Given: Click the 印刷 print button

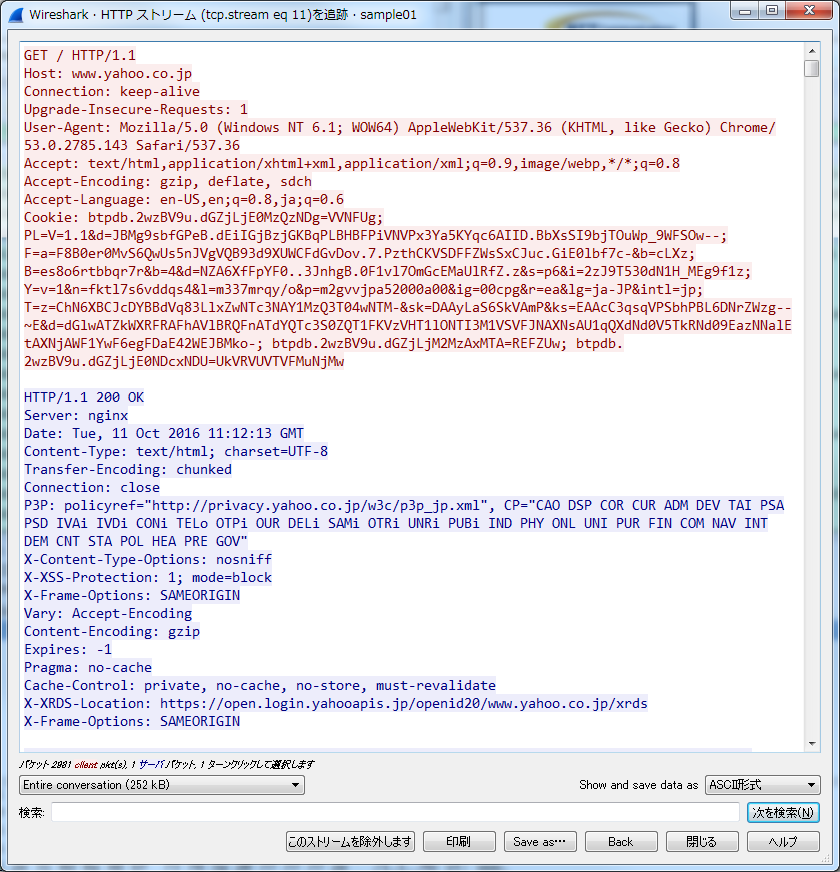Looking at the screenshot, I should coord(459,841).
